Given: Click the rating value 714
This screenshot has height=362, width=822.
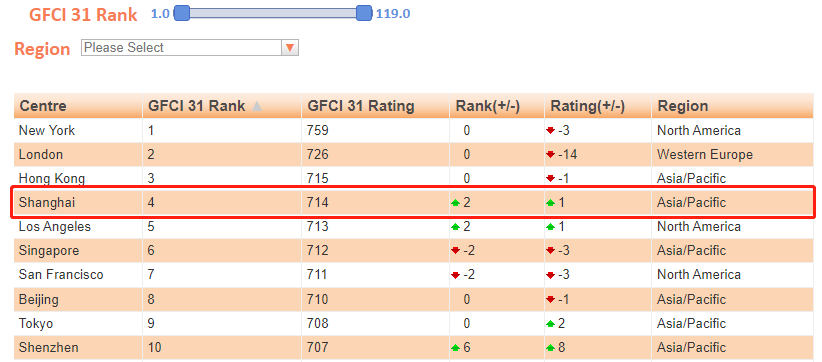Looking at the screenshot, I should click(318, 202).
